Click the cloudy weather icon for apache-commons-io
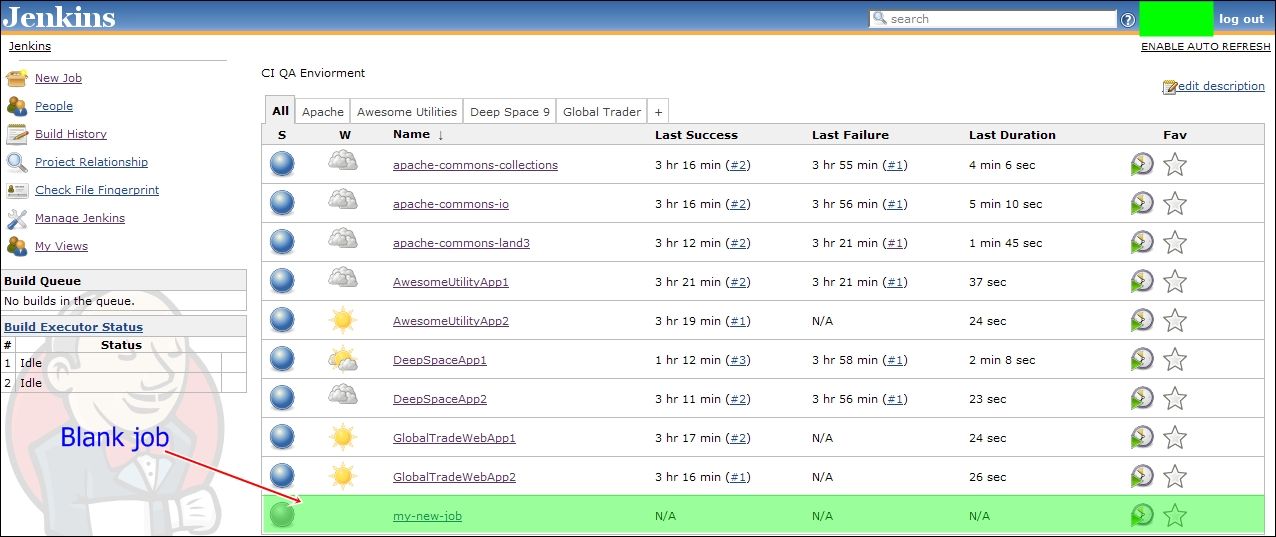 (x=343, y=200)
